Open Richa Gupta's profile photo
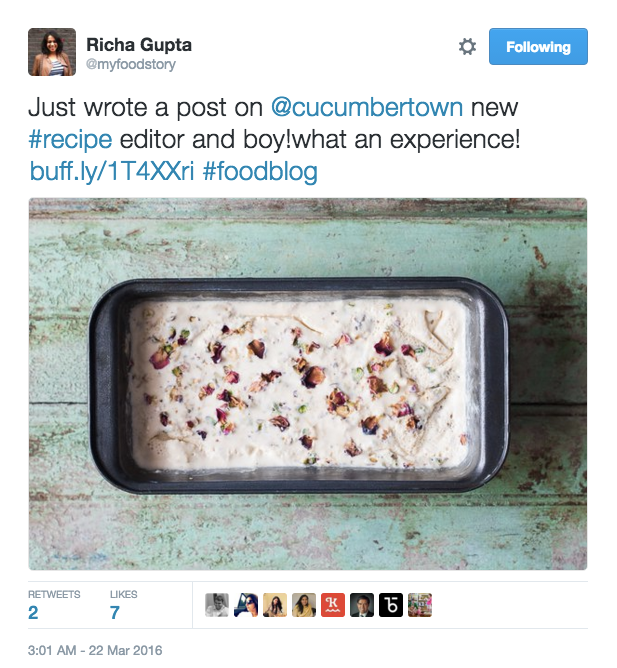The image size is (617, 668). click(52, 52)
